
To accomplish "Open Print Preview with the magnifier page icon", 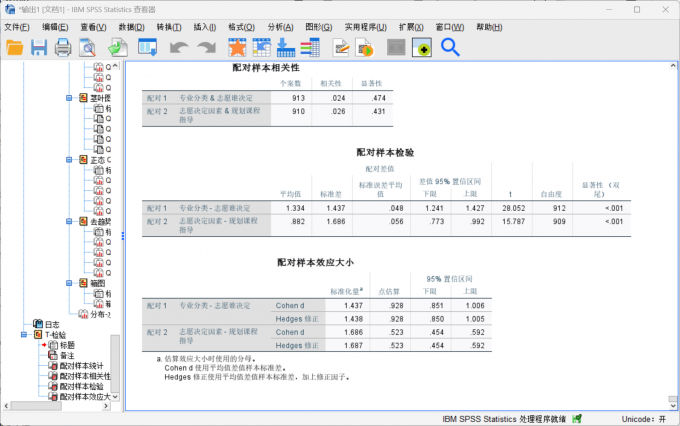I will coord(88,48).
